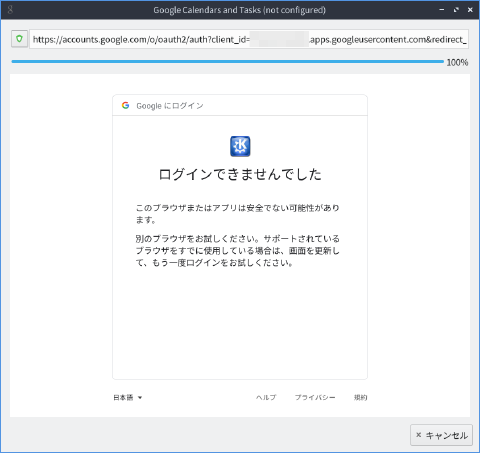Open the プライバシー privacy link
Image resolution: width=480 pixels, height=453 pixels.
(315, 397)
